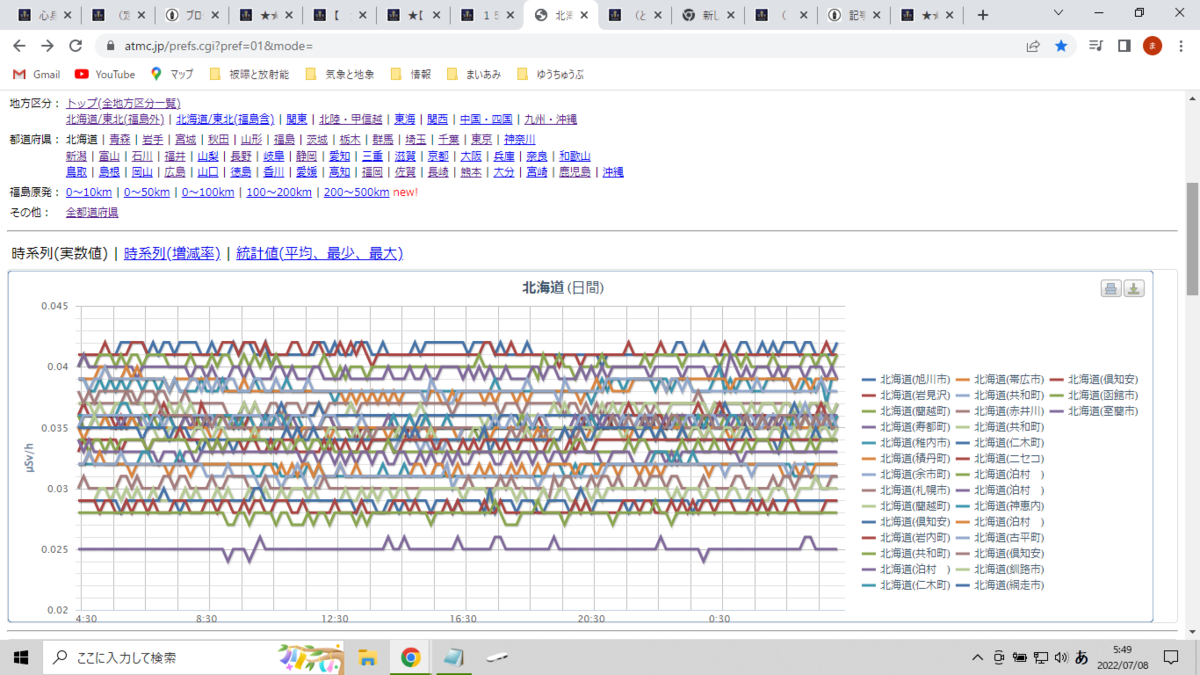
Task: Toggle 北海道(札幌市) series in legend
Action: click(906, 490)
